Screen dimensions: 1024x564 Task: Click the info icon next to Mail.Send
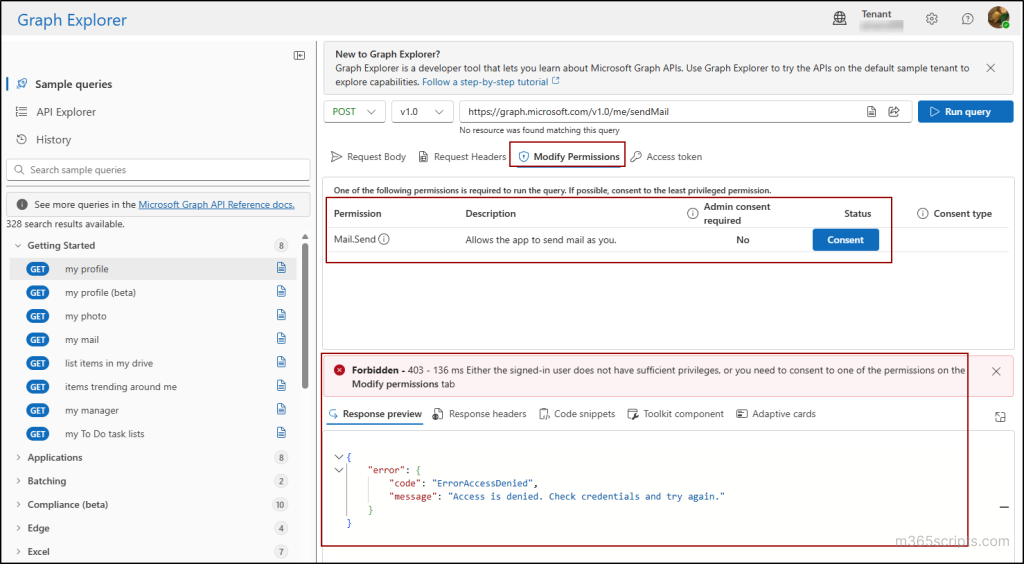point(384,239)
